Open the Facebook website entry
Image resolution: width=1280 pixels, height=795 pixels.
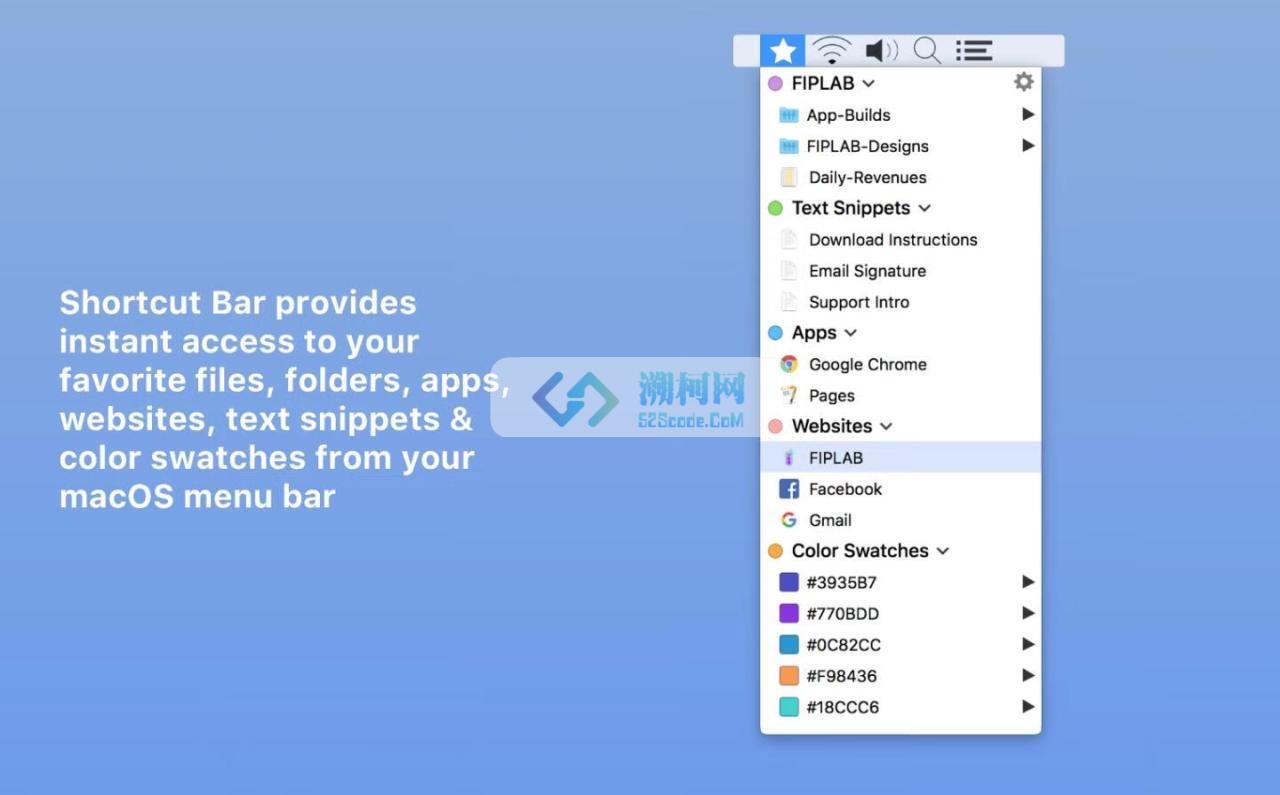click(901, 489)
